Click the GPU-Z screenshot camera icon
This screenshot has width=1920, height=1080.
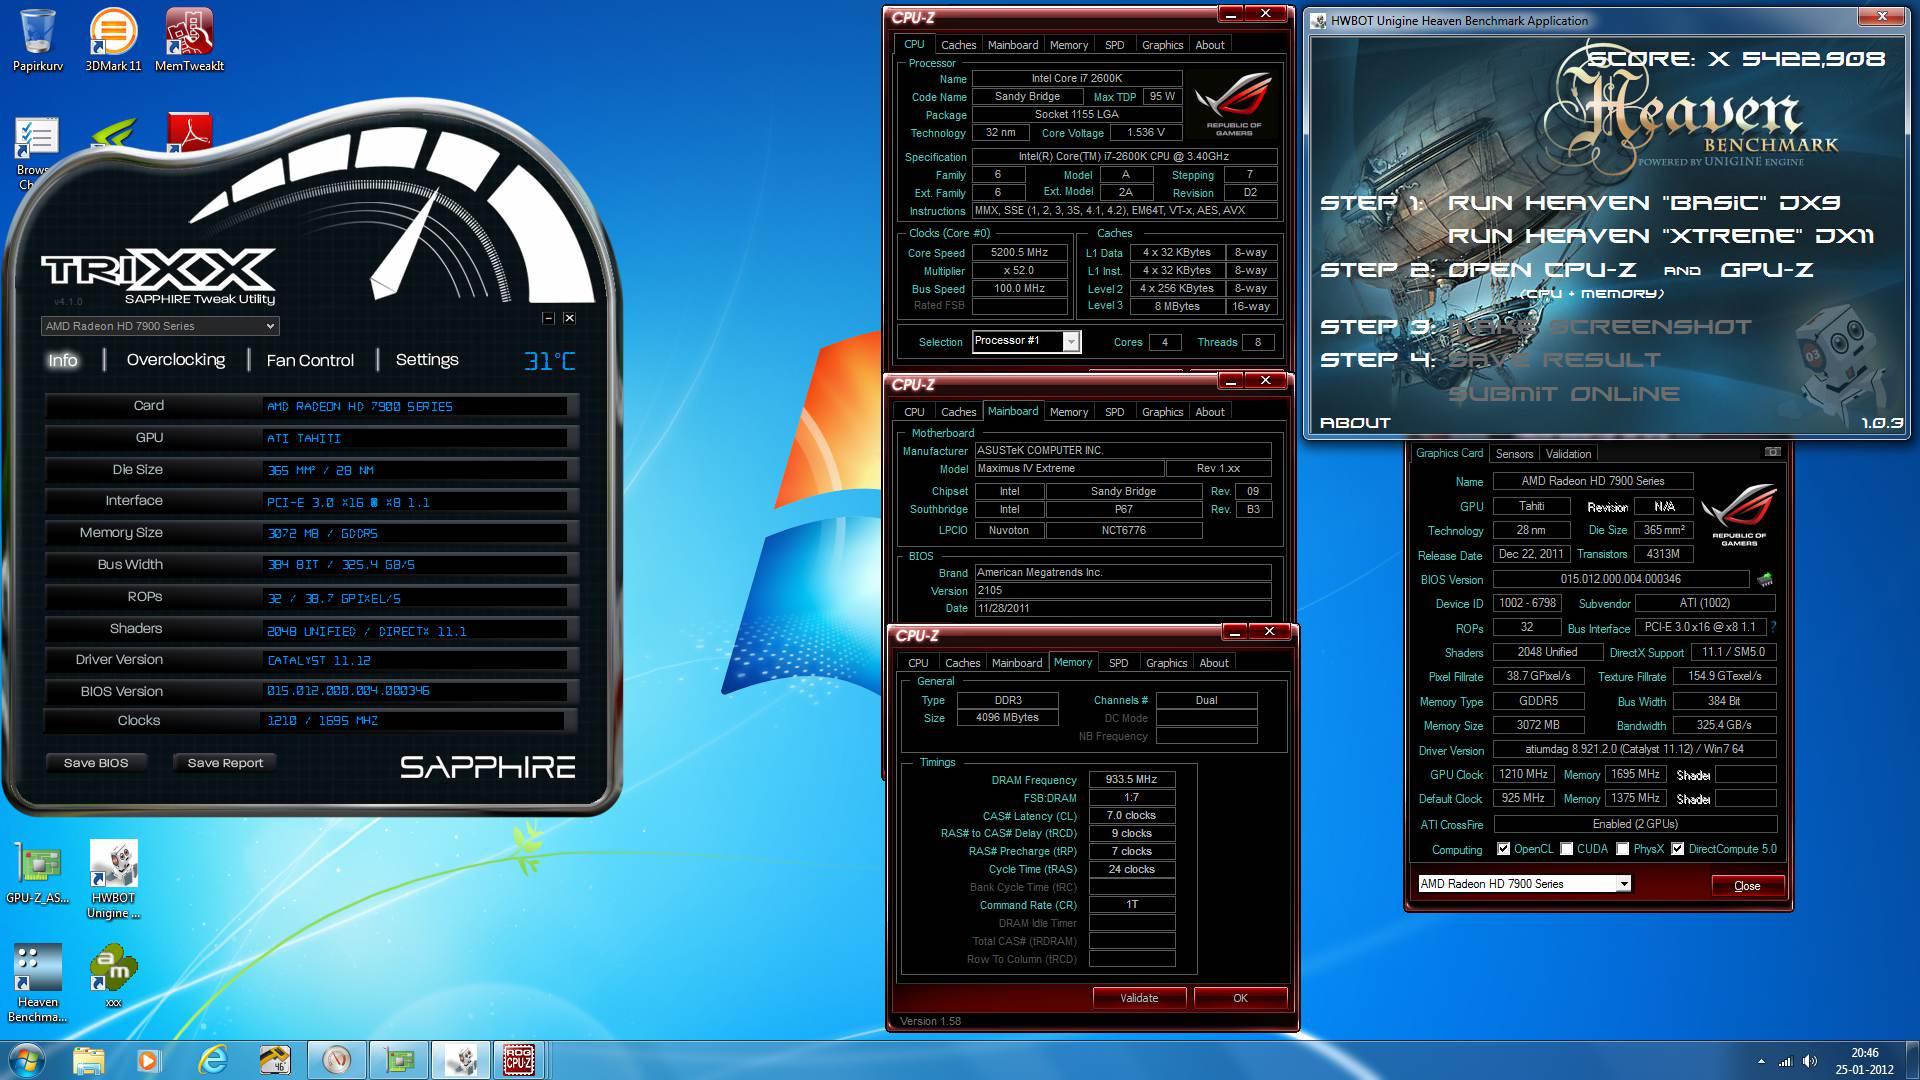[1772, 452]
